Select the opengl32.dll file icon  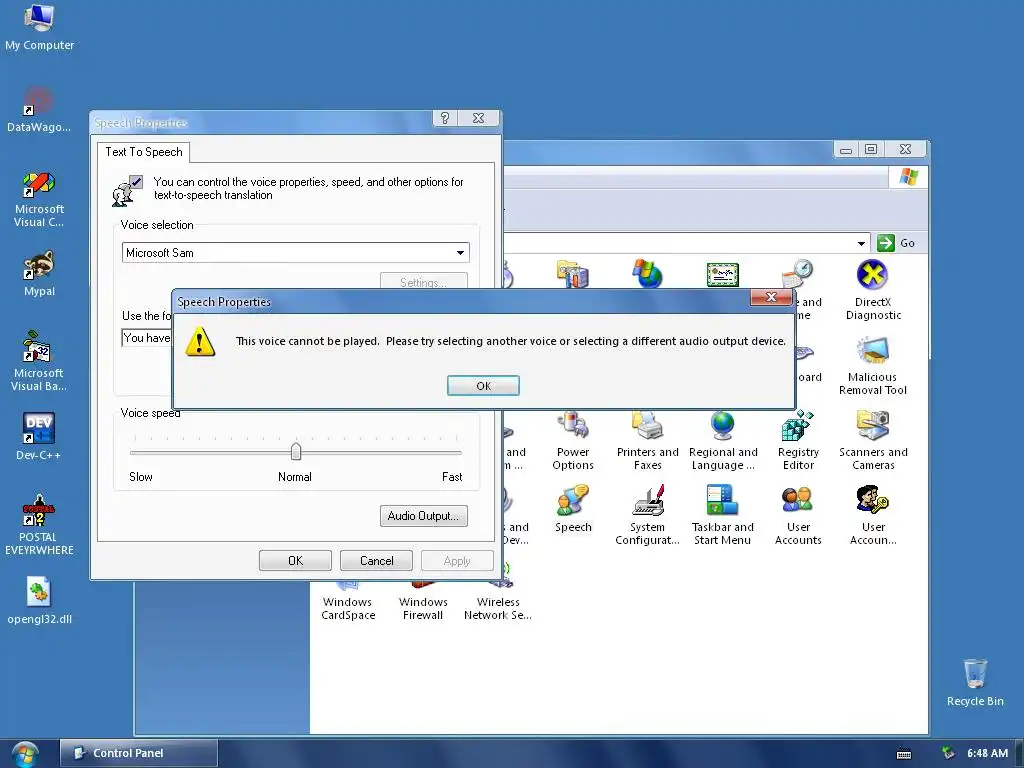(39, 601)
